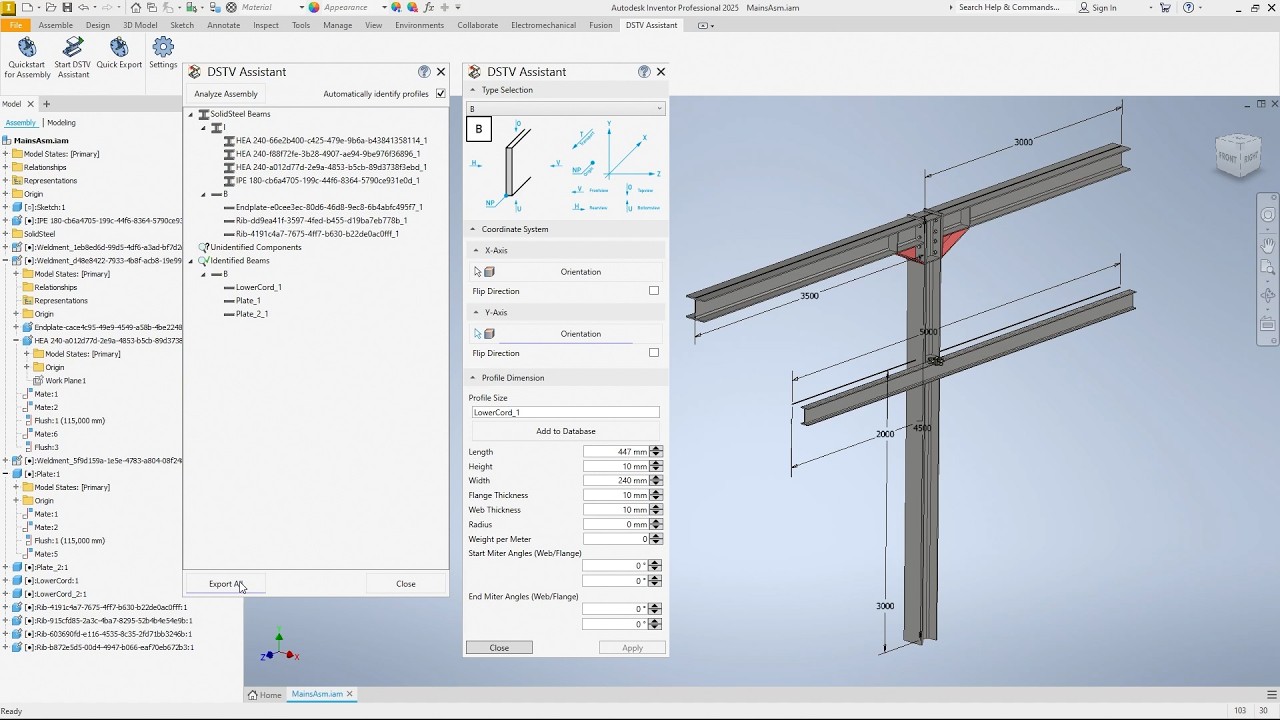Launch Quickstart for Assembly tool

click(27, 57)
